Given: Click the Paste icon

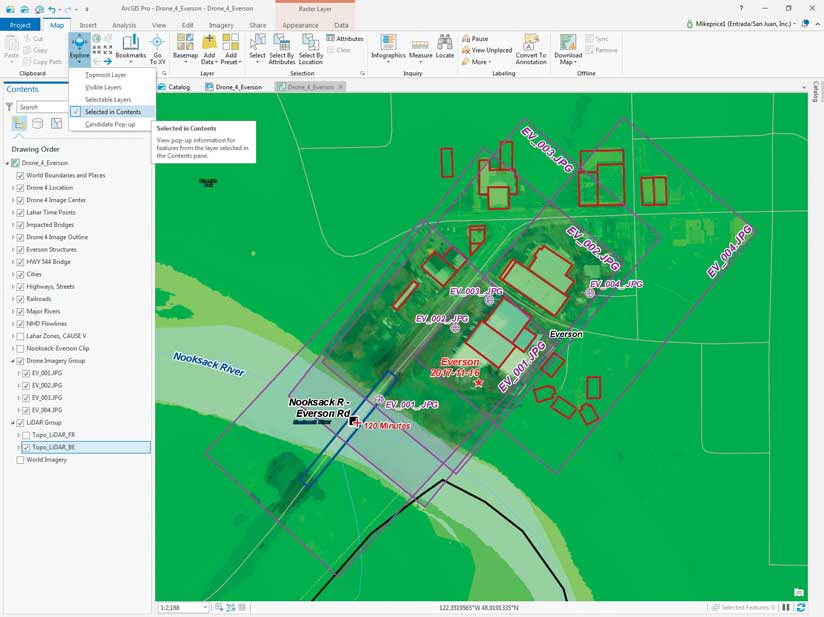Looking at the screenshot, I should (x=11, y=42).
